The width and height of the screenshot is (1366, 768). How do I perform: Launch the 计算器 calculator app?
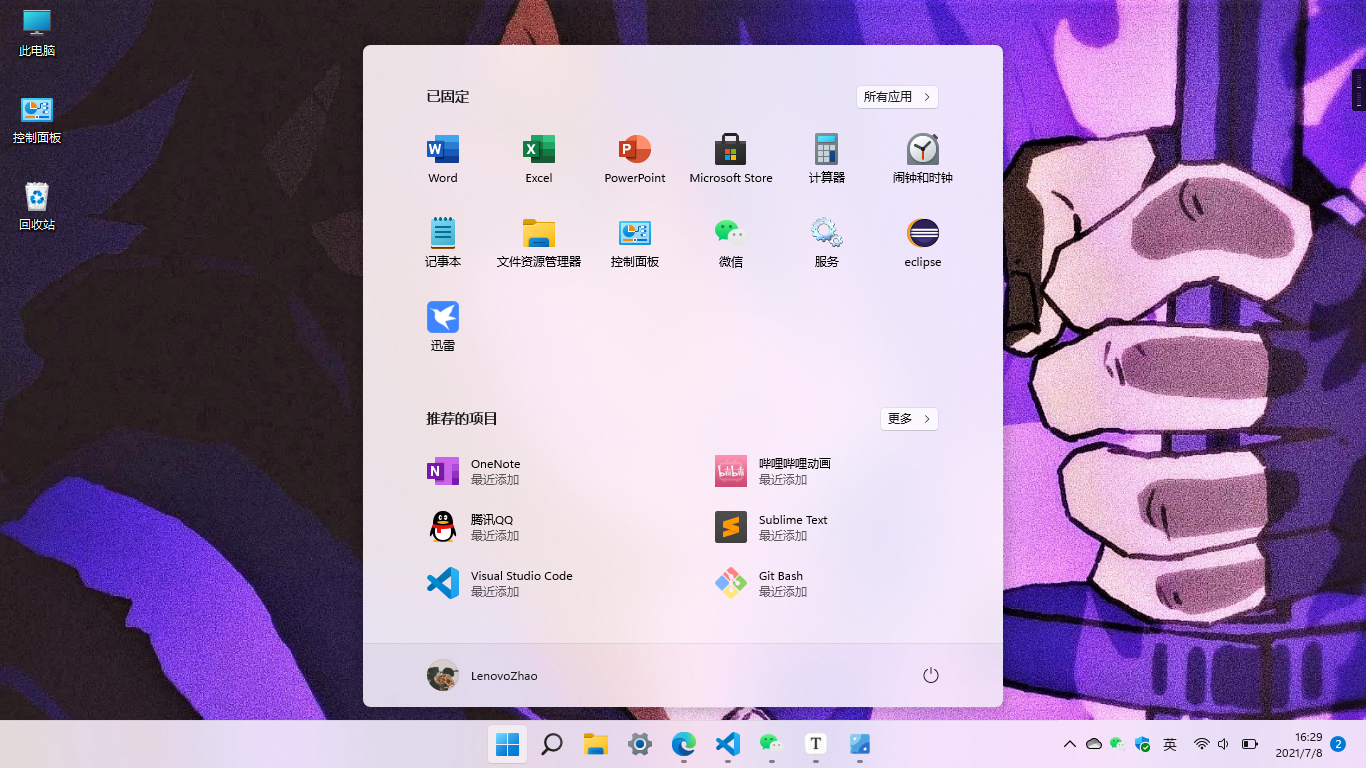click(827, 159)
